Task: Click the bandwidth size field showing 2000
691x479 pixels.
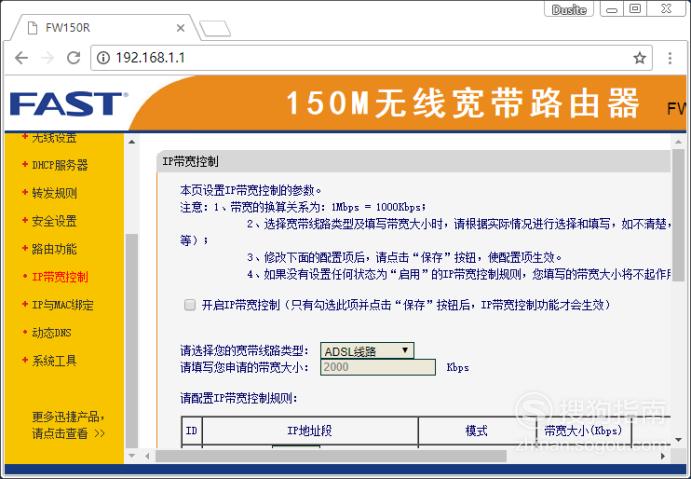Action: (378, 367)
